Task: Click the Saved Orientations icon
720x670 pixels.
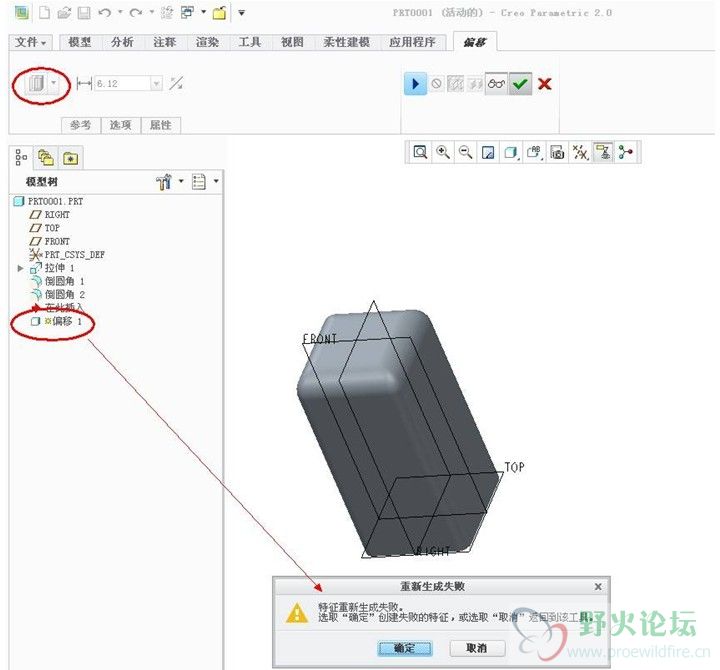Action: point(534,152)
